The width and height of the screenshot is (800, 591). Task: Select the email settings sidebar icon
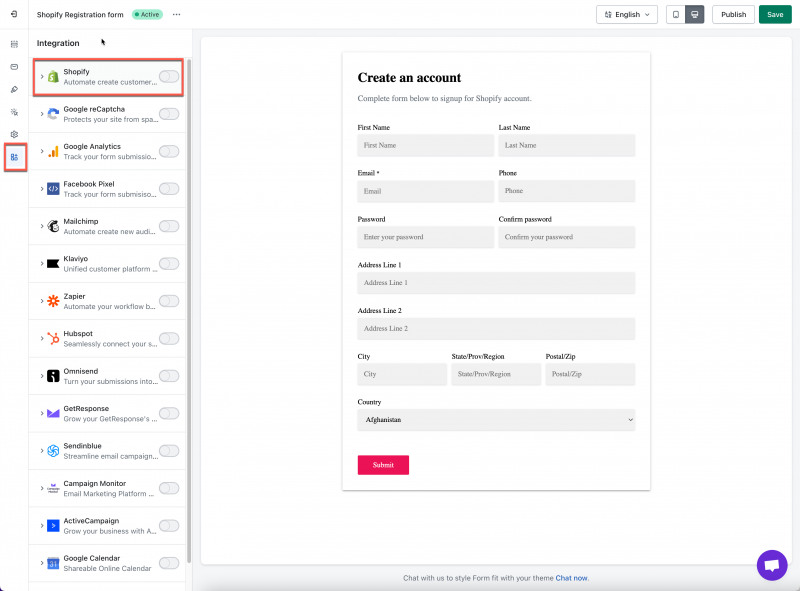pos(14,67)
